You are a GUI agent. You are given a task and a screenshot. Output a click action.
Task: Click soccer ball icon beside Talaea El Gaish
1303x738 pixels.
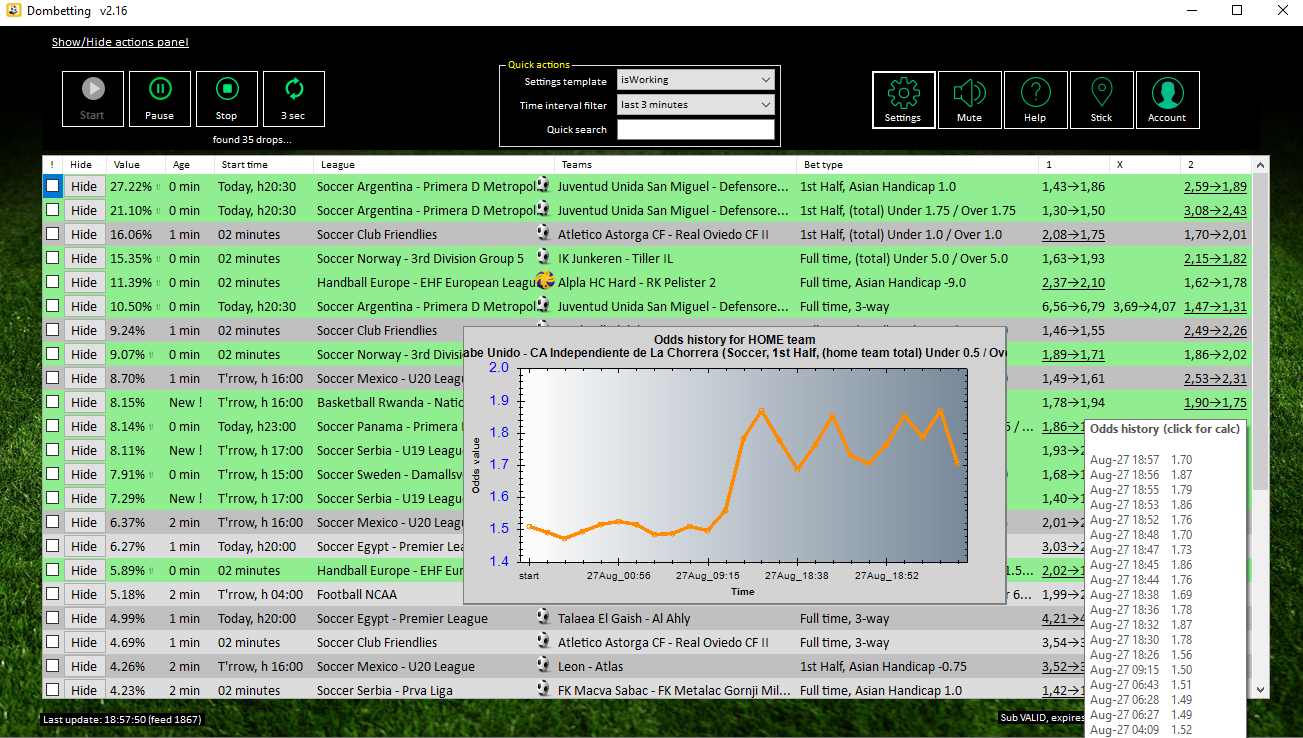[x=543, y=617]
